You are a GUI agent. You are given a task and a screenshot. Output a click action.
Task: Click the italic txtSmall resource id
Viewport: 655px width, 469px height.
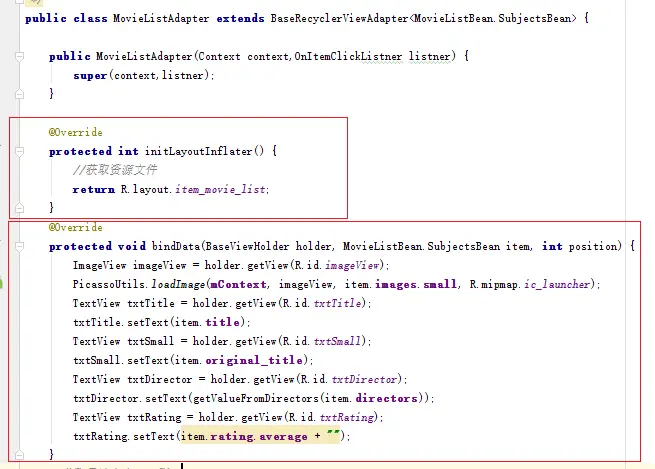(x=337, y=341)
